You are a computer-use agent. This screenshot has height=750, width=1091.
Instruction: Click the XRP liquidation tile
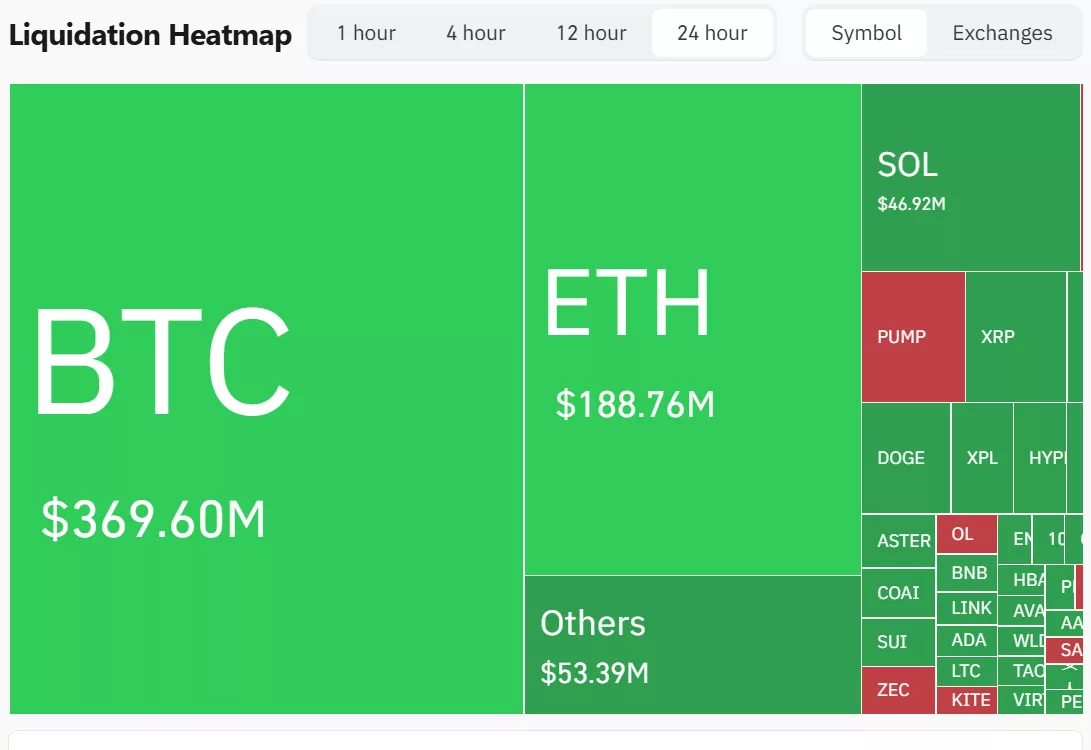coord(1015,337)
